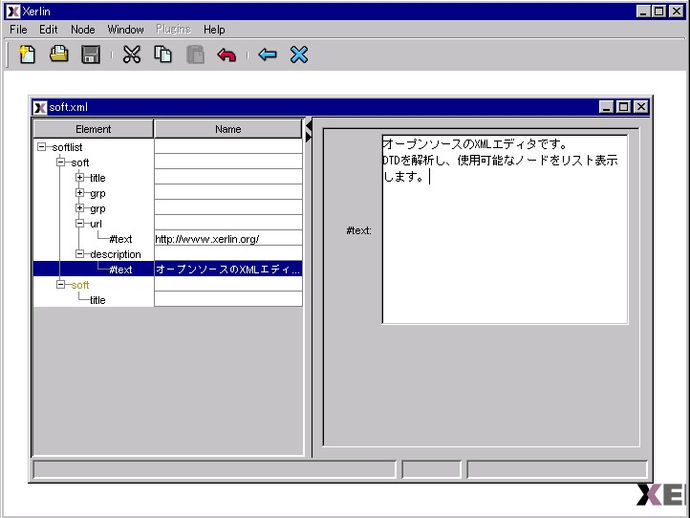The height and width of the screenshot is (518, 690).
Task: Click the Element column header
Action: (93, 129)
